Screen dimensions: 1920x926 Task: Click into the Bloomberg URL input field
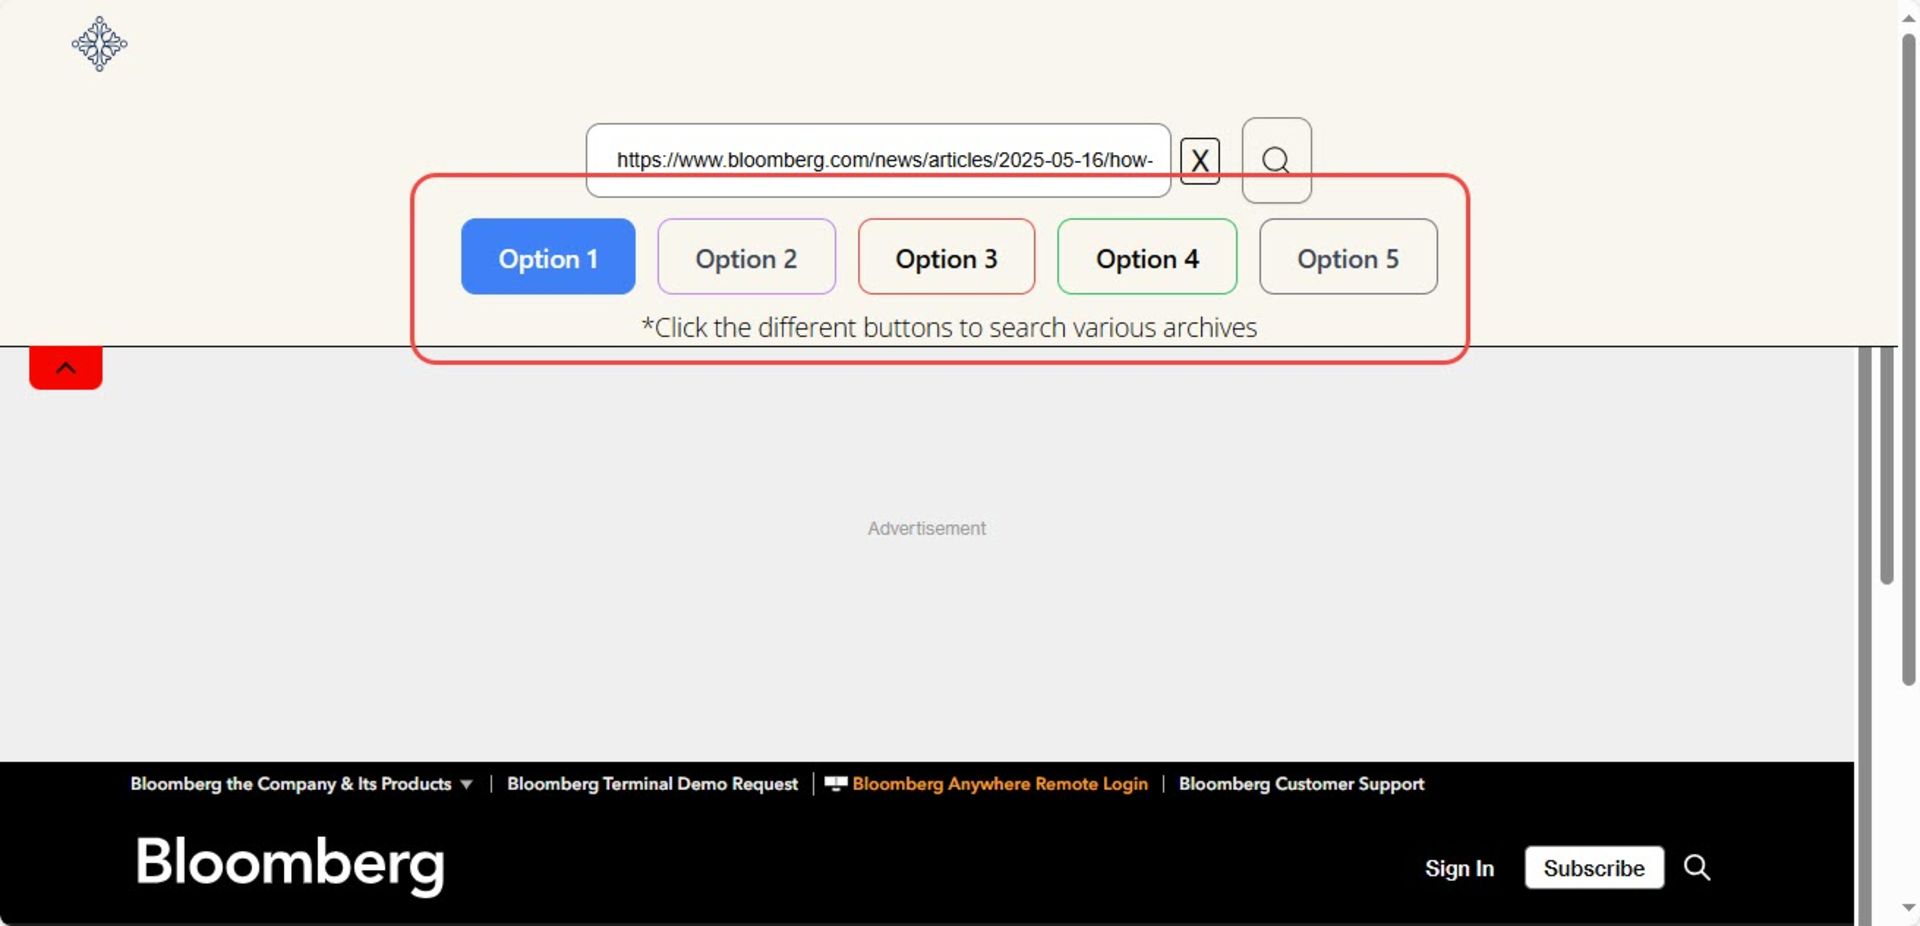tap(878, 160)
